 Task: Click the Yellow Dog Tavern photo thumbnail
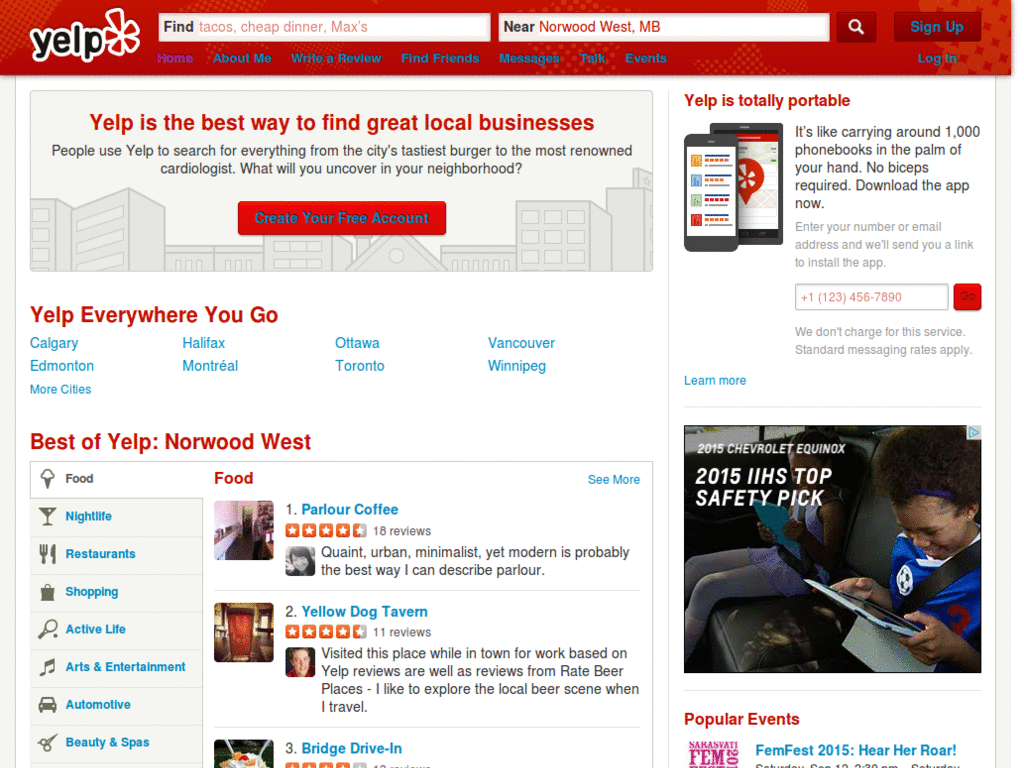[244, 632]
